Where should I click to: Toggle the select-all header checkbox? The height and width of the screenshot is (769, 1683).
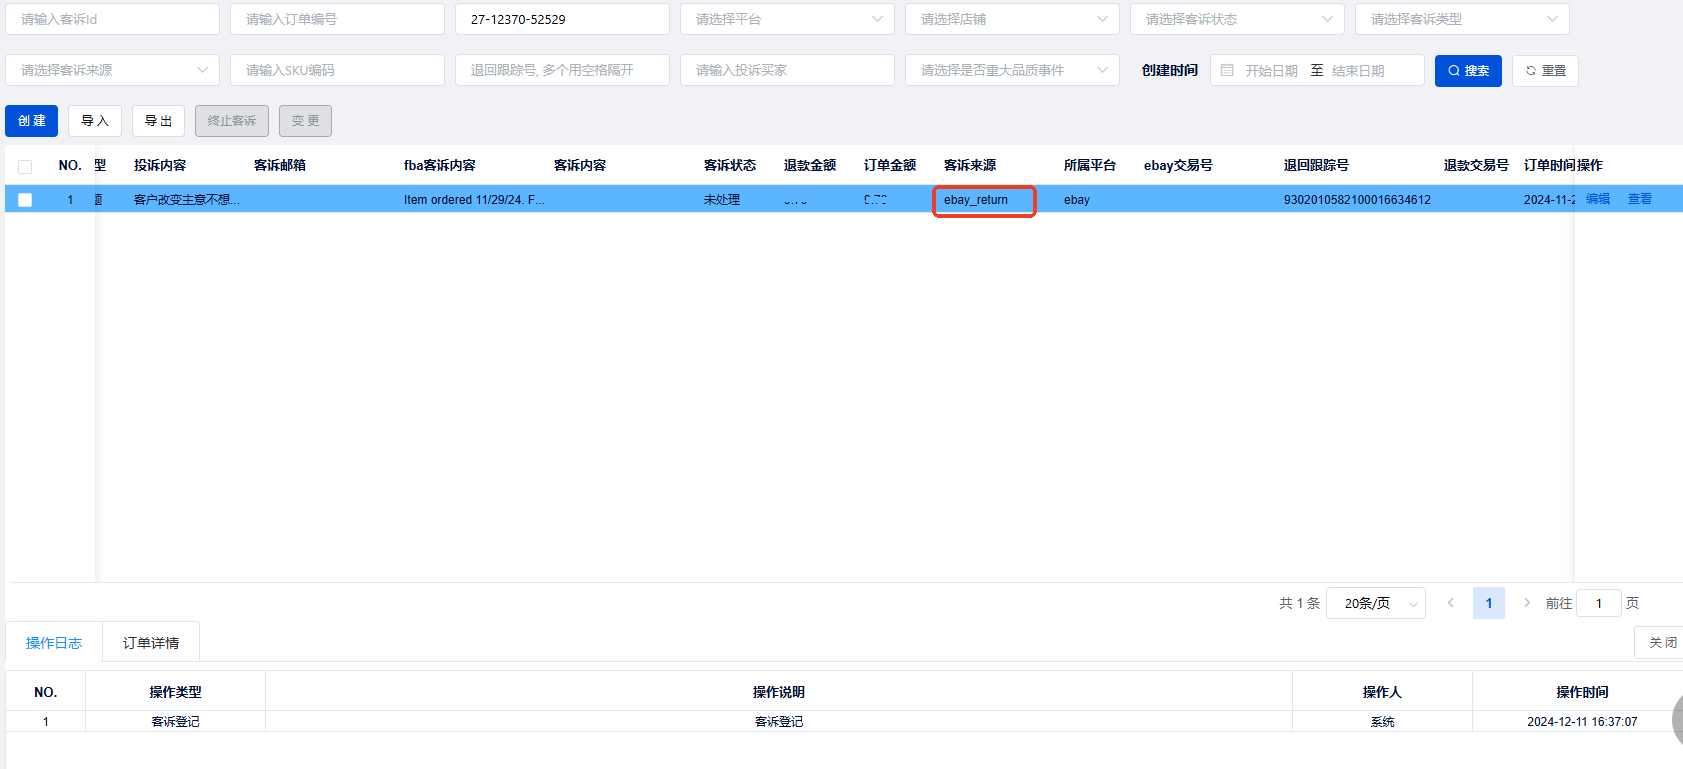coord(25,167)
